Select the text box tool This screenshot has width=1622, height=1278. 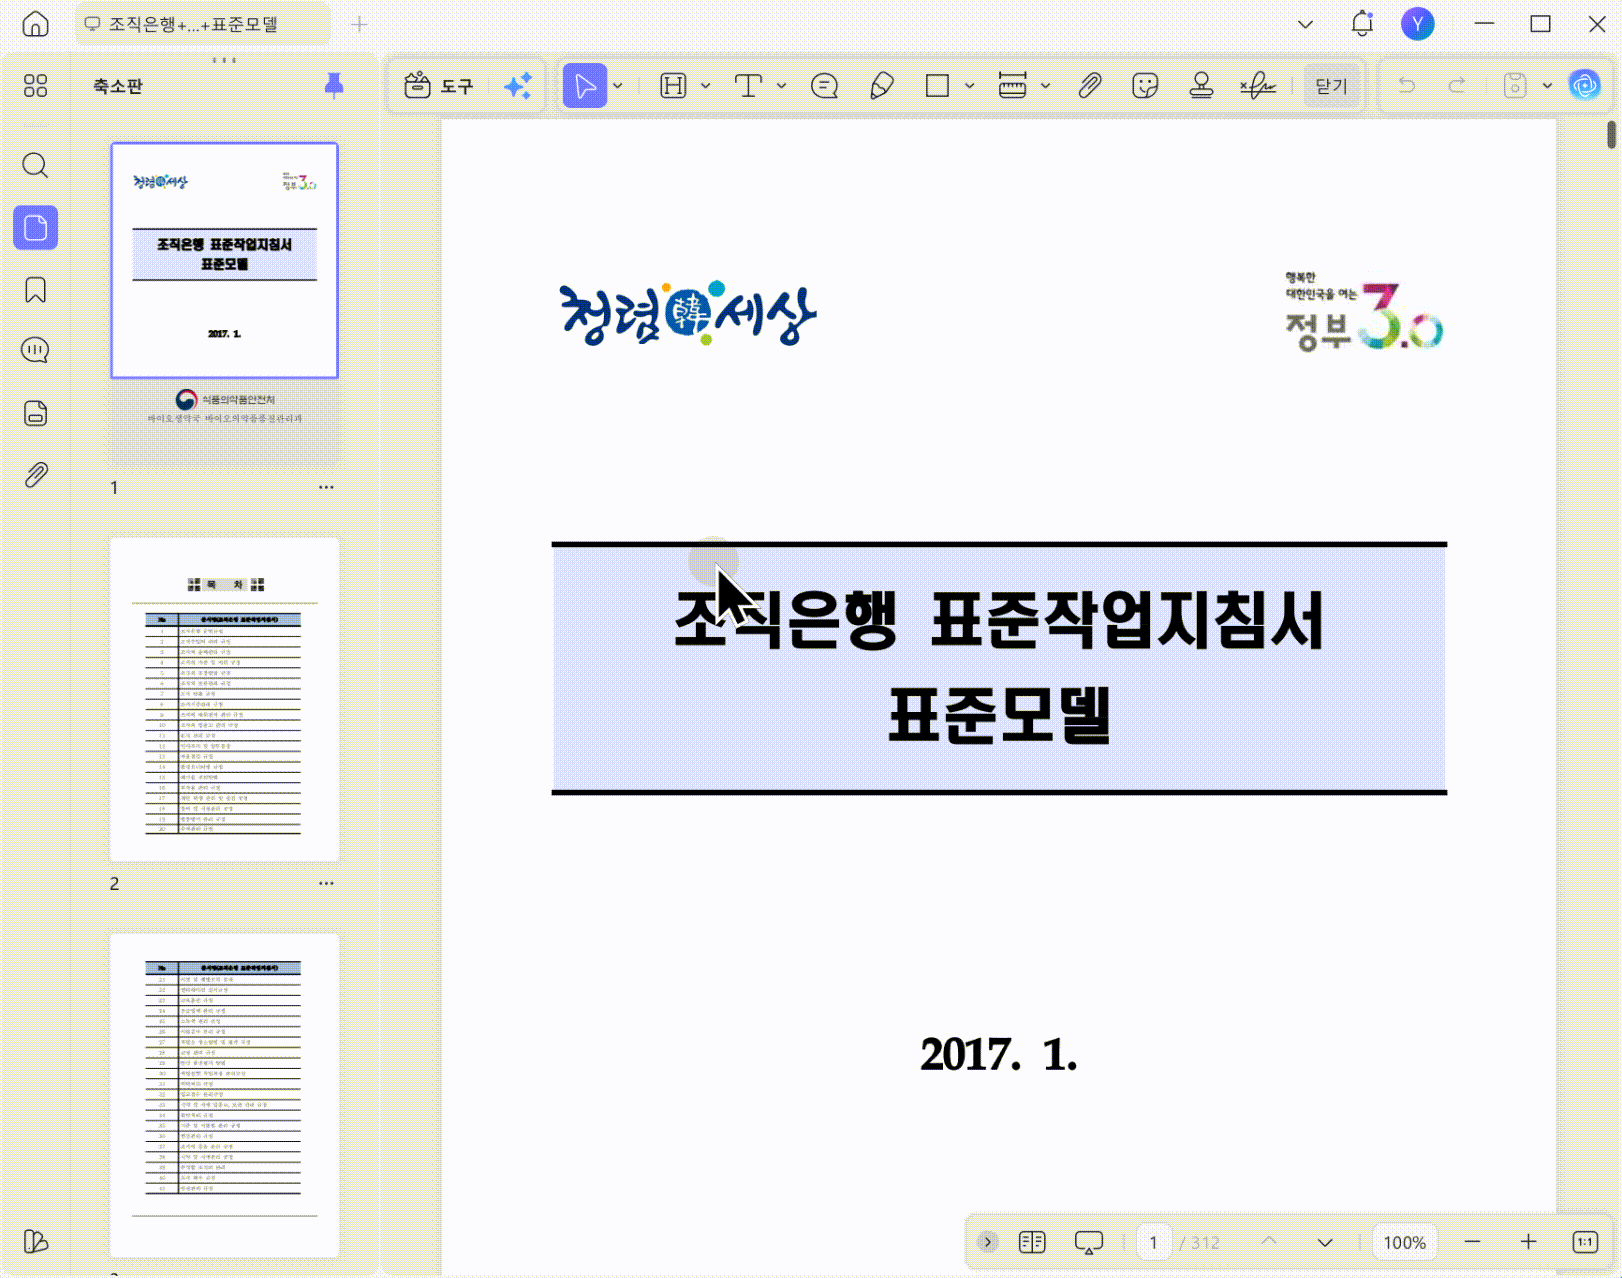(x=748, y=86)
